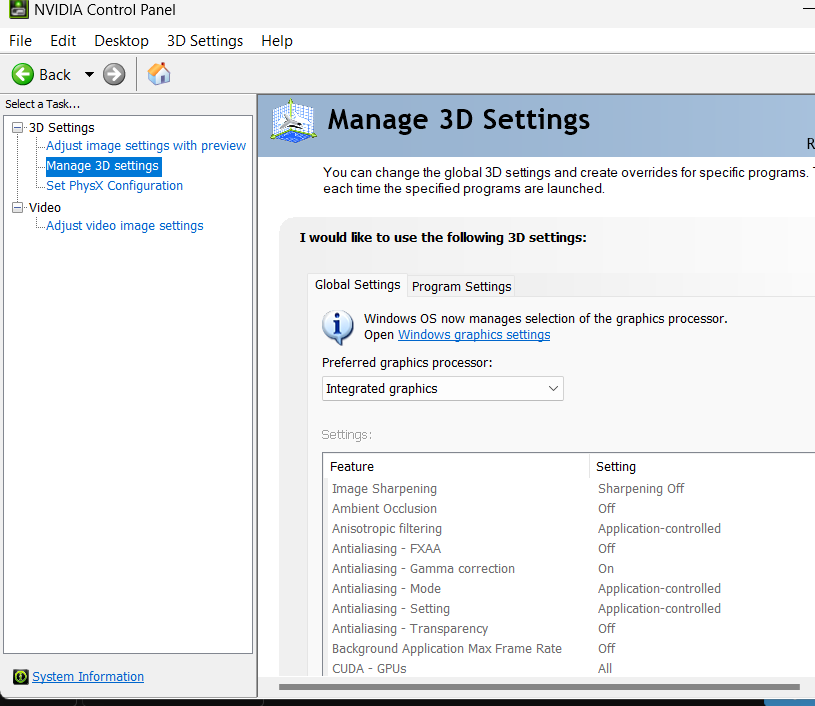The width and height of the screenshot is (815, 706).
Task: Select Manage 3D settings task
Action: tap(102, 166)
